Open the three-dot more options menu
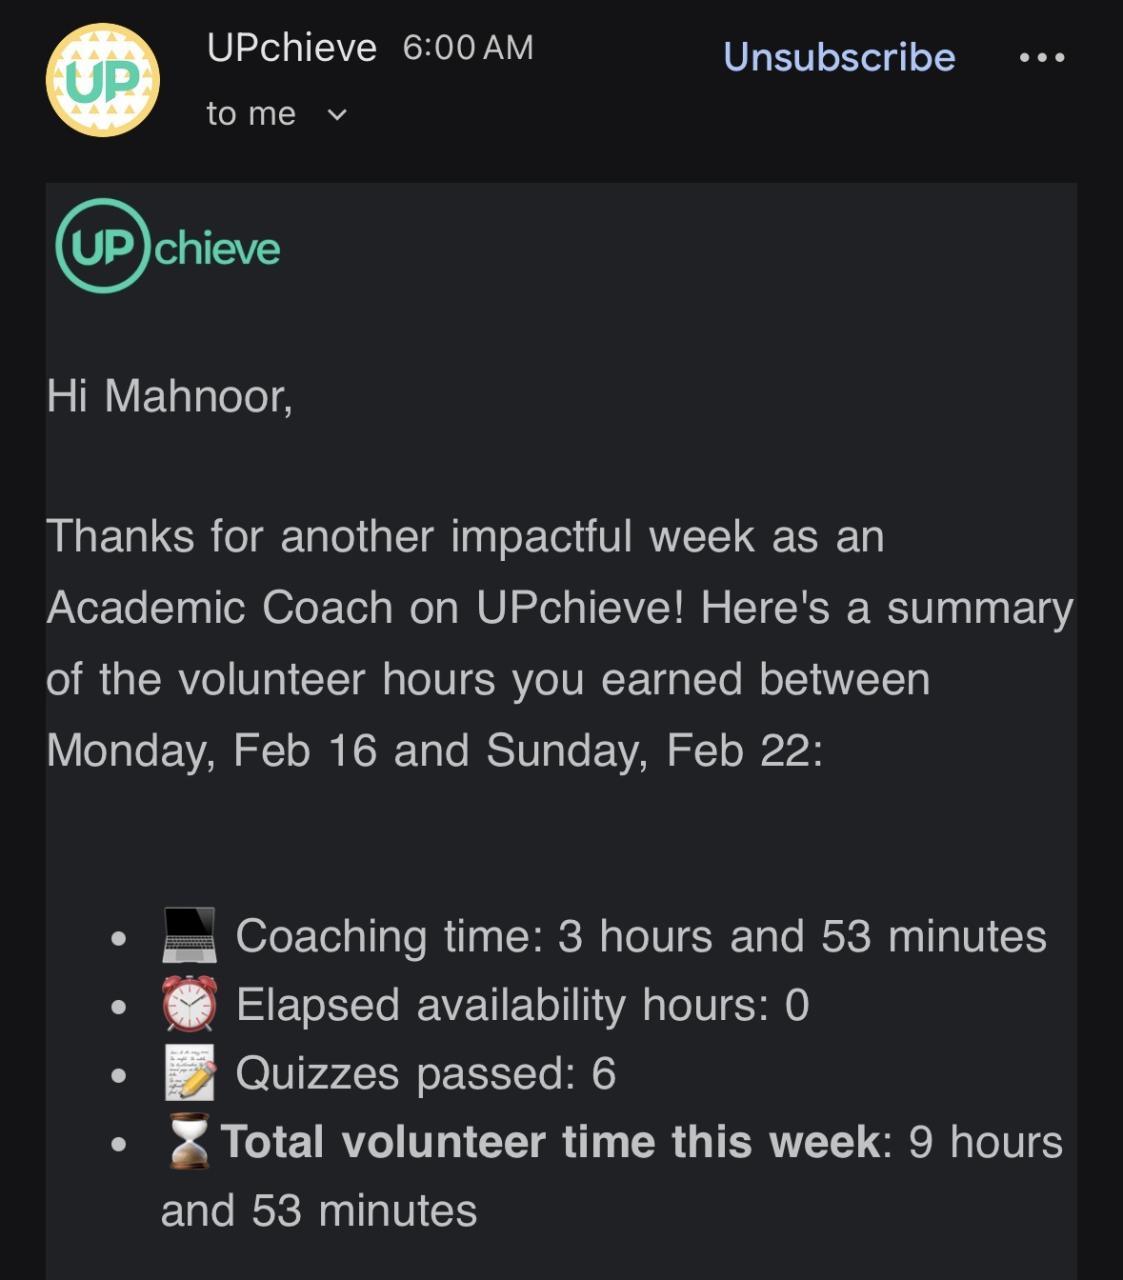Image resolution: width=1123 pixels, height=1280 pixels. (x=1042, y=58)
